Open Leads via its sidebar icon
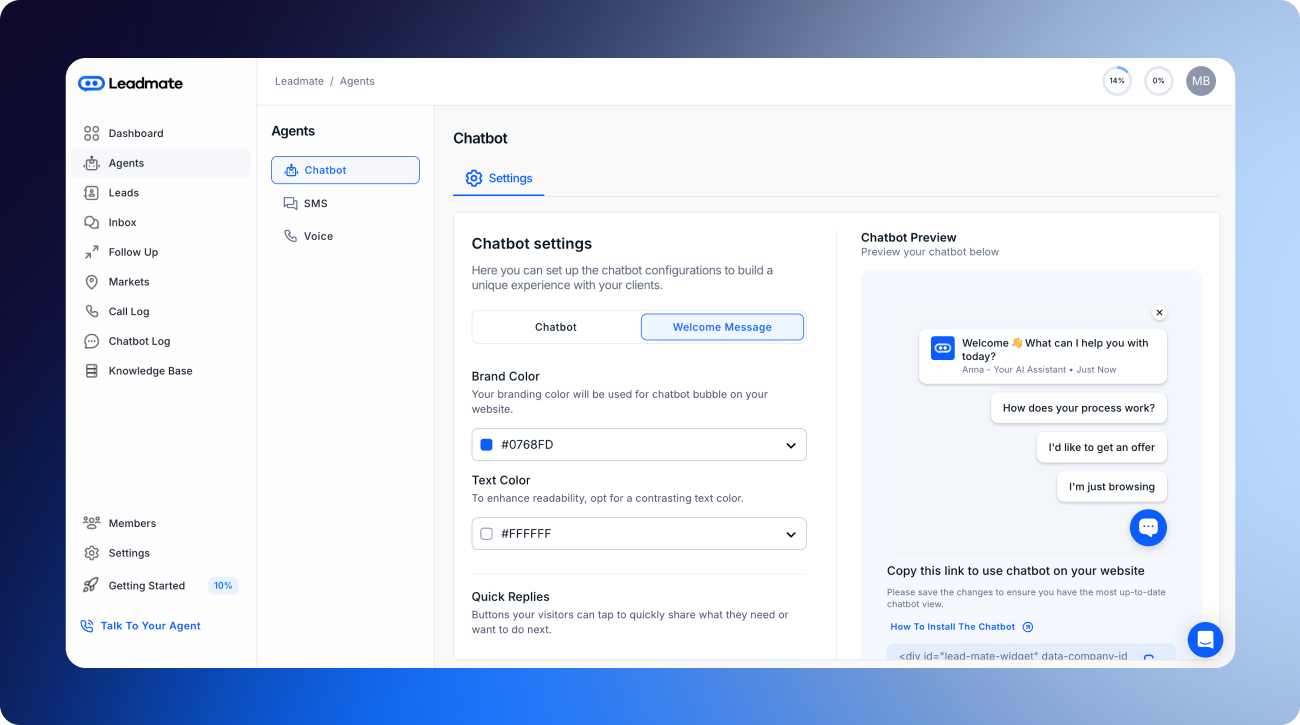The width and height of the screenshot is (1300, 725). point(92,193)
